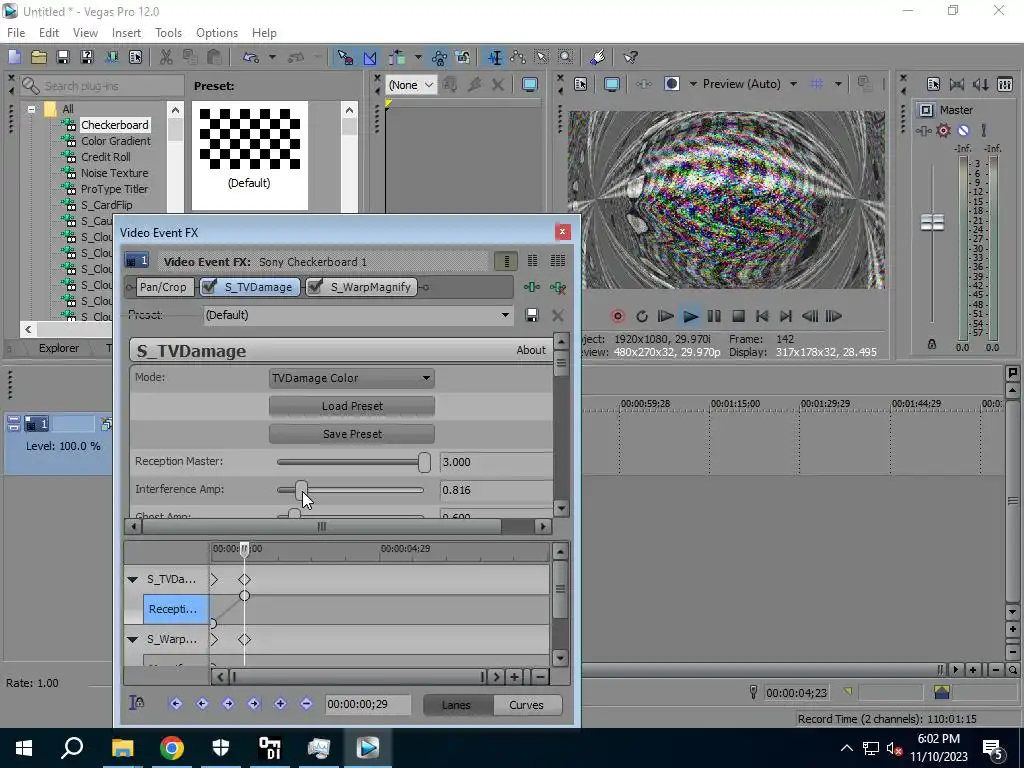Save the project with the floppy disk icon

pos(63,57)
